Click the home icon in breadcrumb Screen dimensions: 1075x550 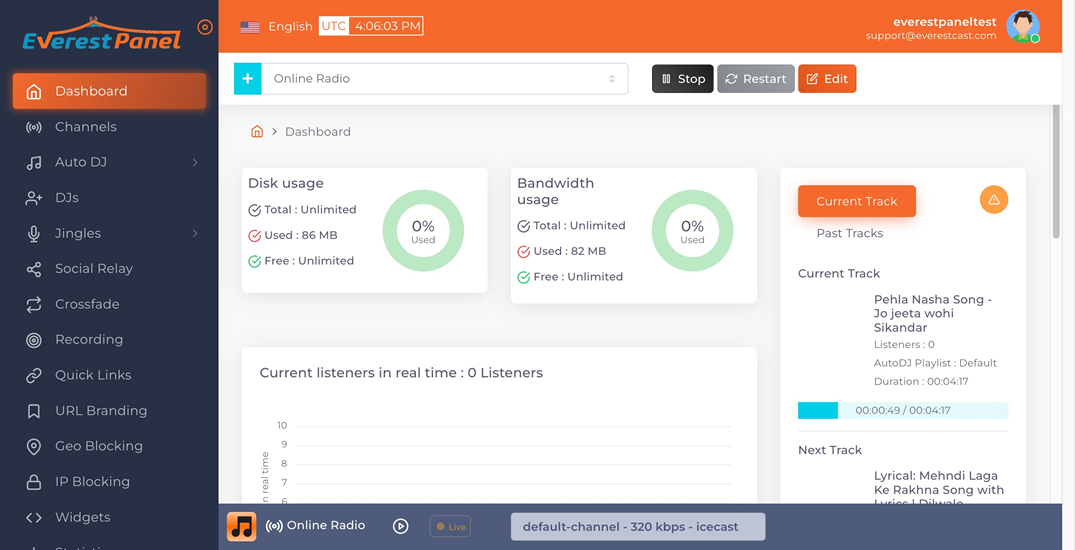tap(257, 131)
